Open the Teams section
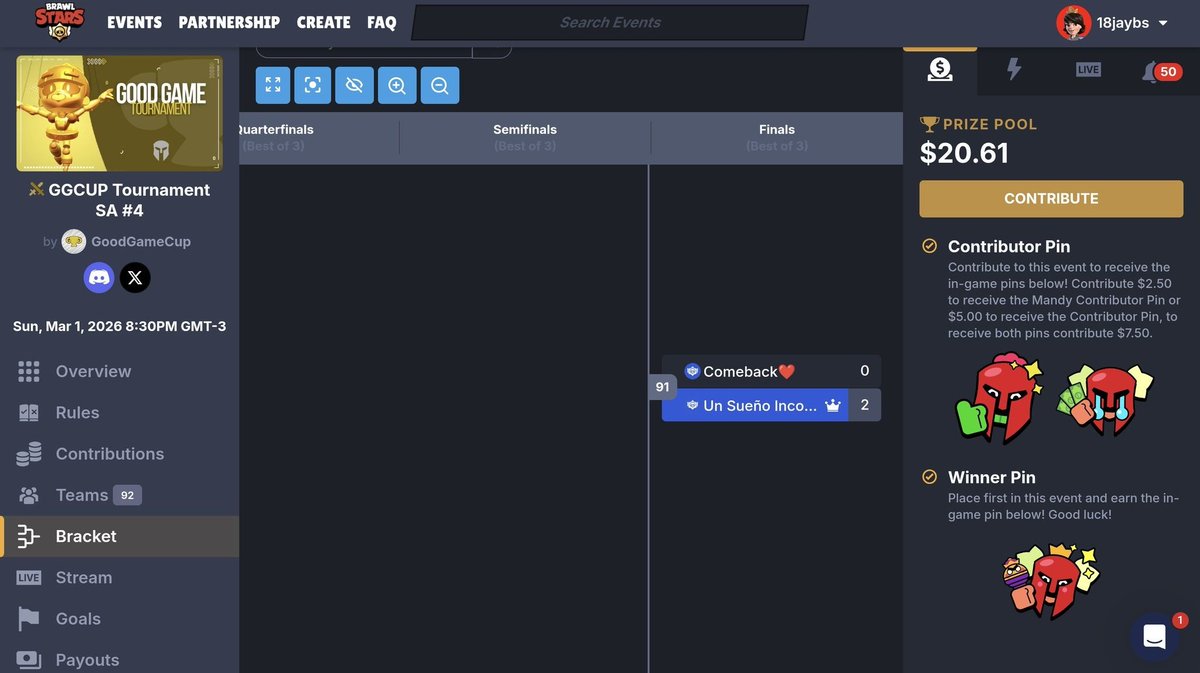The width and height of the screenshot is (1200, 673). 119,495
